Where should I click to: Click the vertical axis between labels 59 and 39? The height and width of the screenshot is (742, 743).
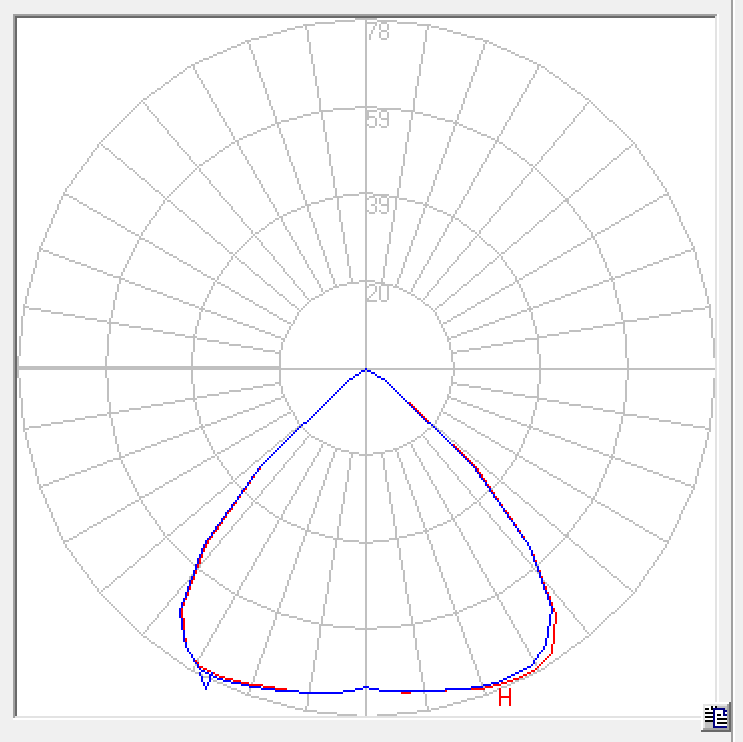[366, 165]
